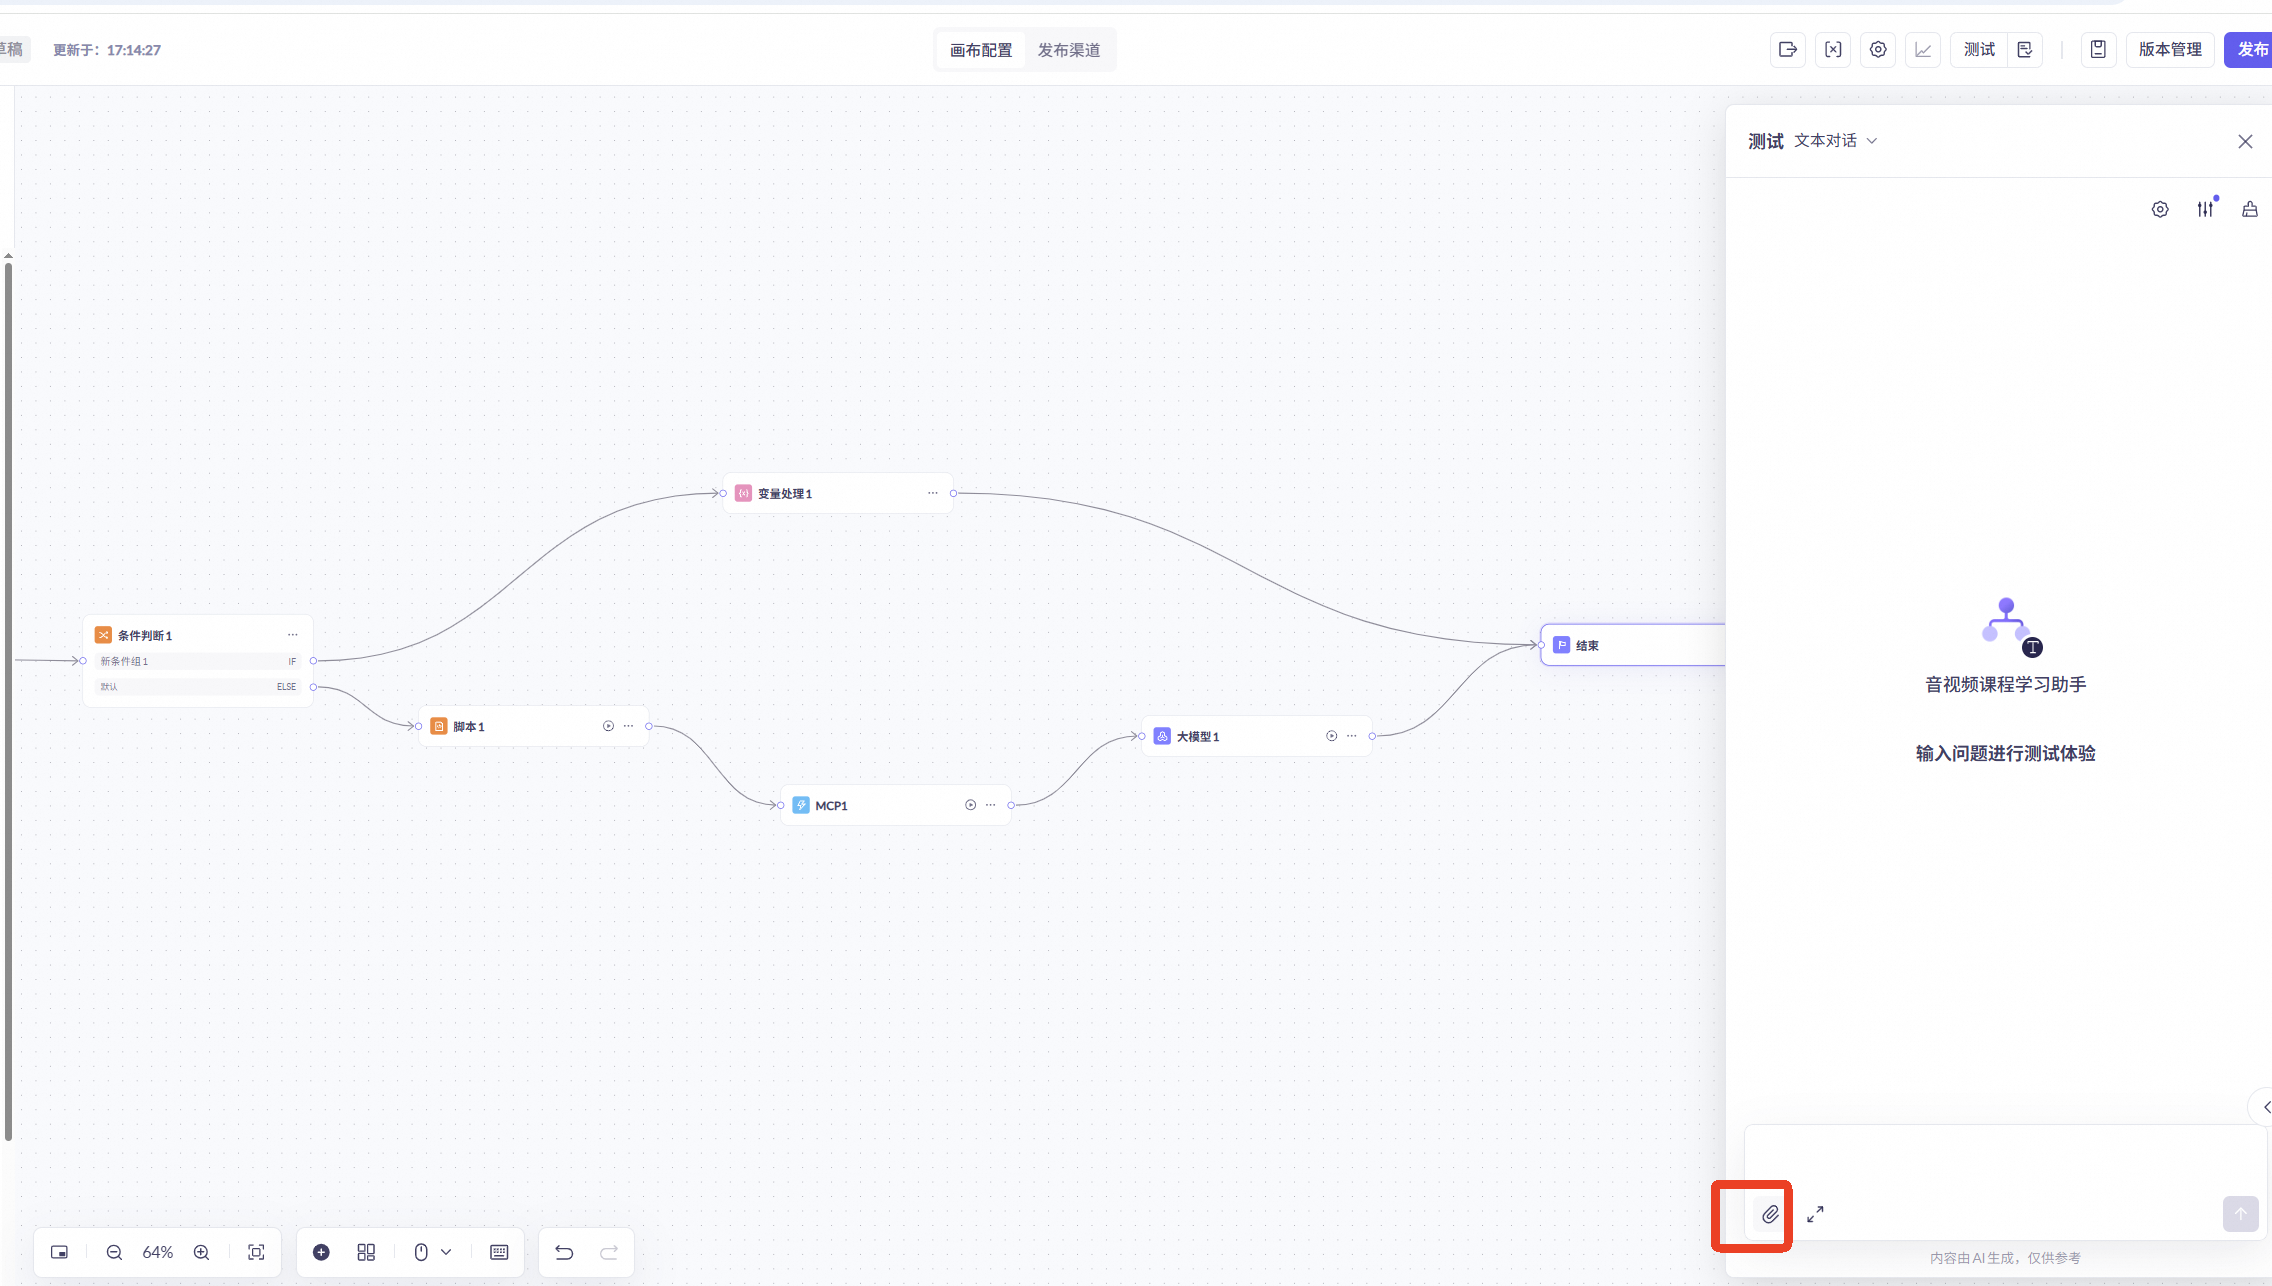Click the export icon in top toolbar
Screen dimensions: 2272x1286
1788,50
